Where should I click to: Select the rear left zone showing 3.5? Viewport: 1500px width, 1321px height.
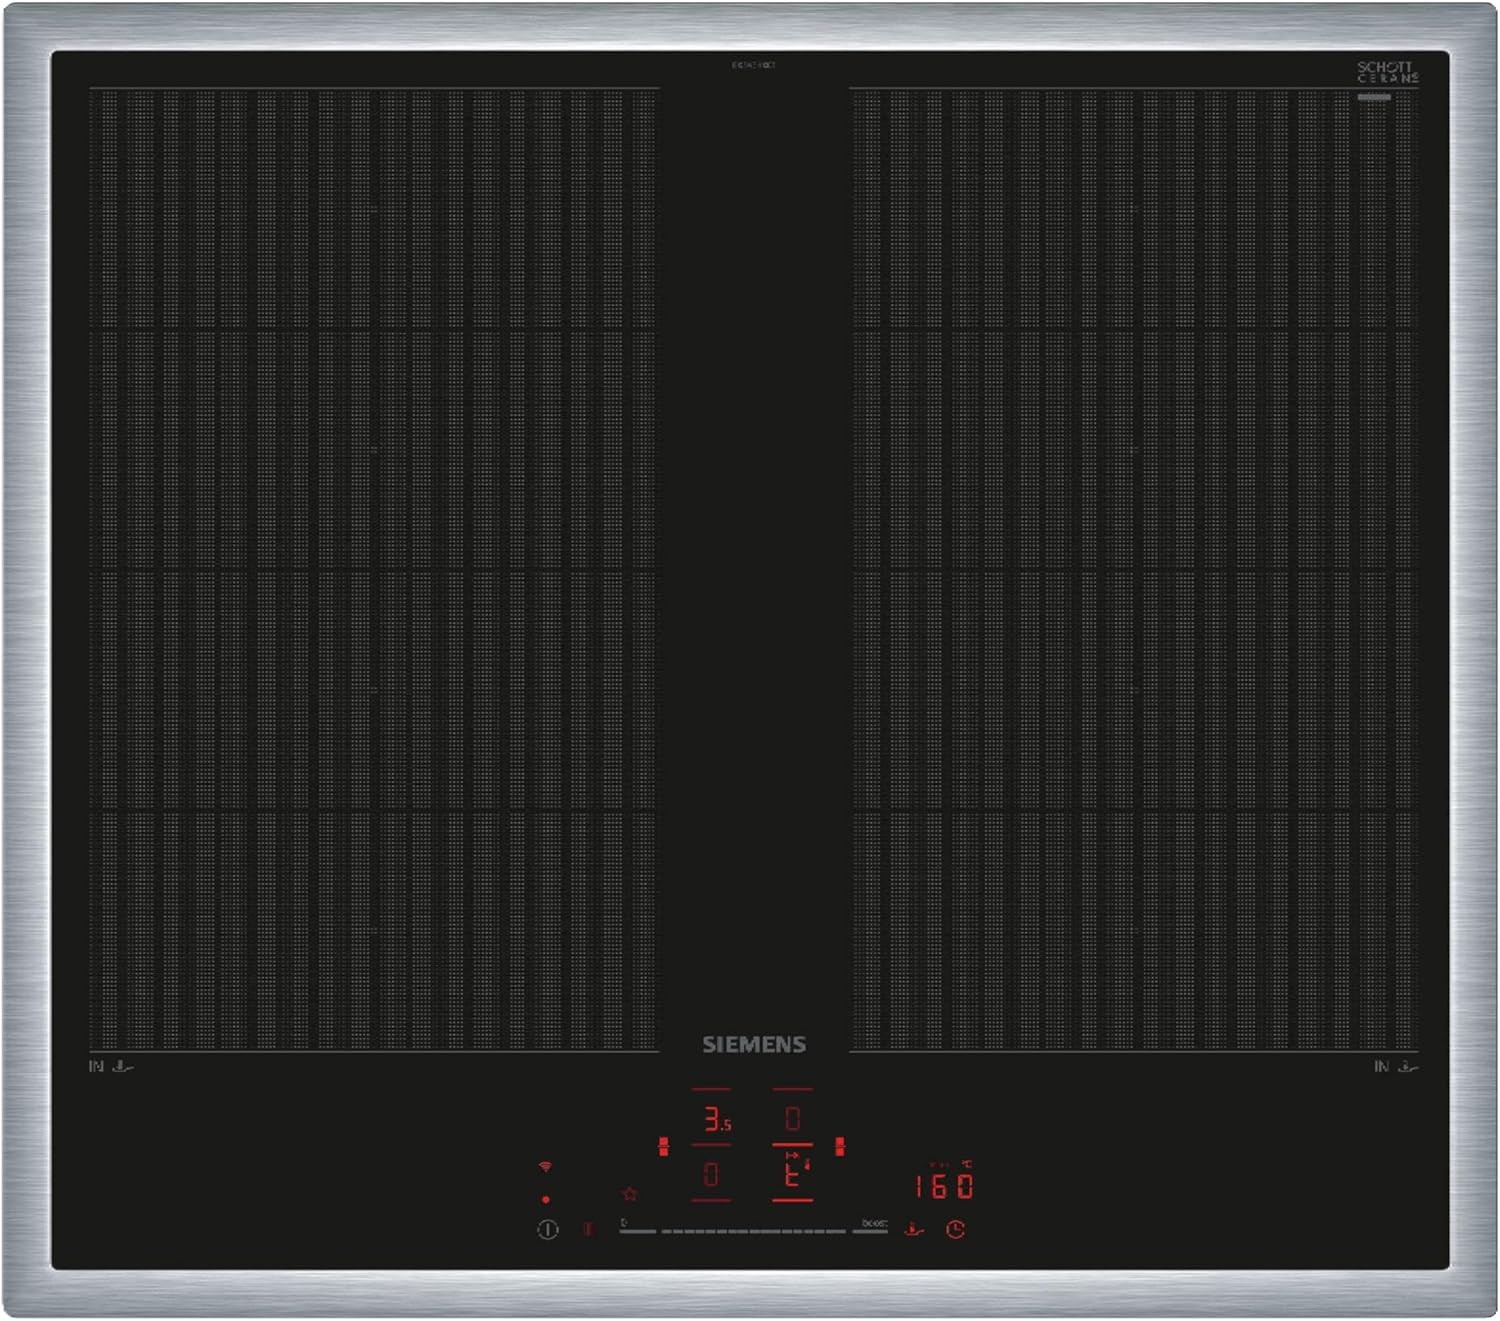click(x=716, y=1119)
